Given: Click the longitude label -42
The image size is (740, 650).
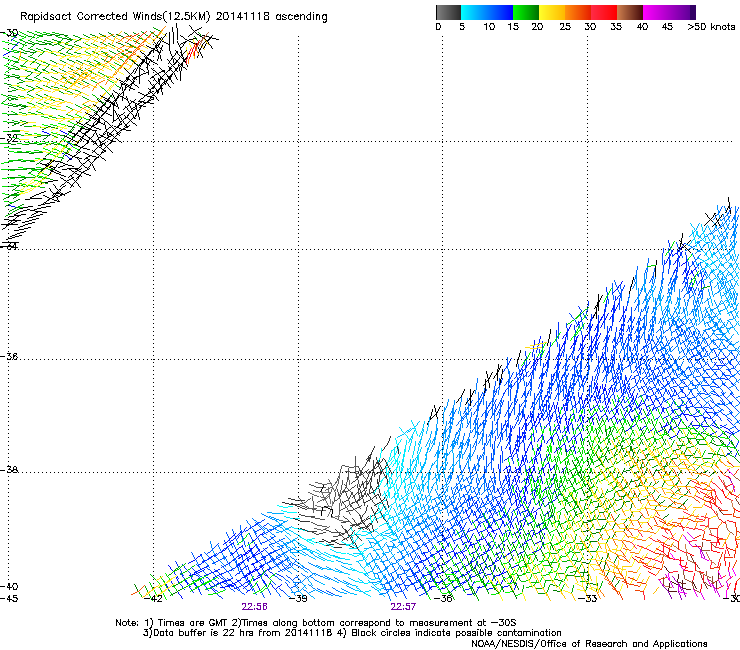Looking at the screenshot, I should pyautogui.click(x=153, y=599).
